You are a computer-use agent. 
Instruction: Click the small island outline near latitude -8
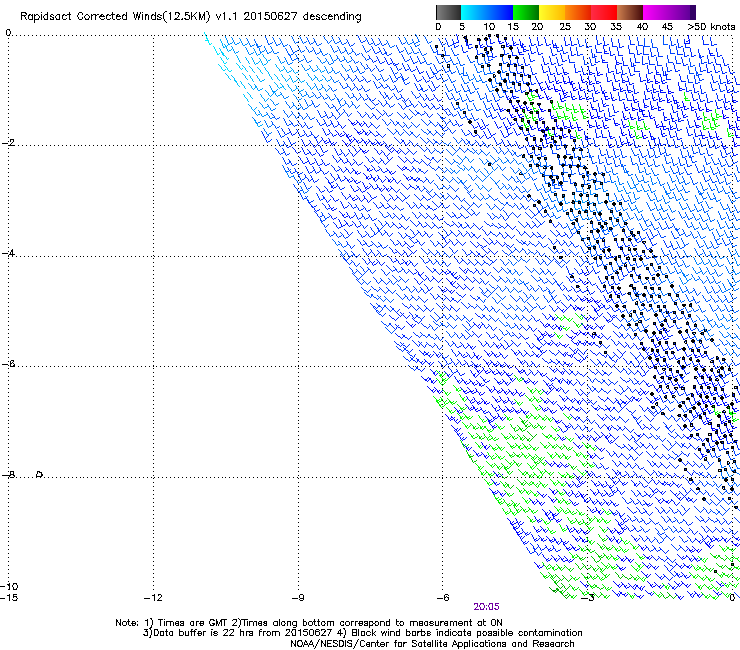click(40, 474)
